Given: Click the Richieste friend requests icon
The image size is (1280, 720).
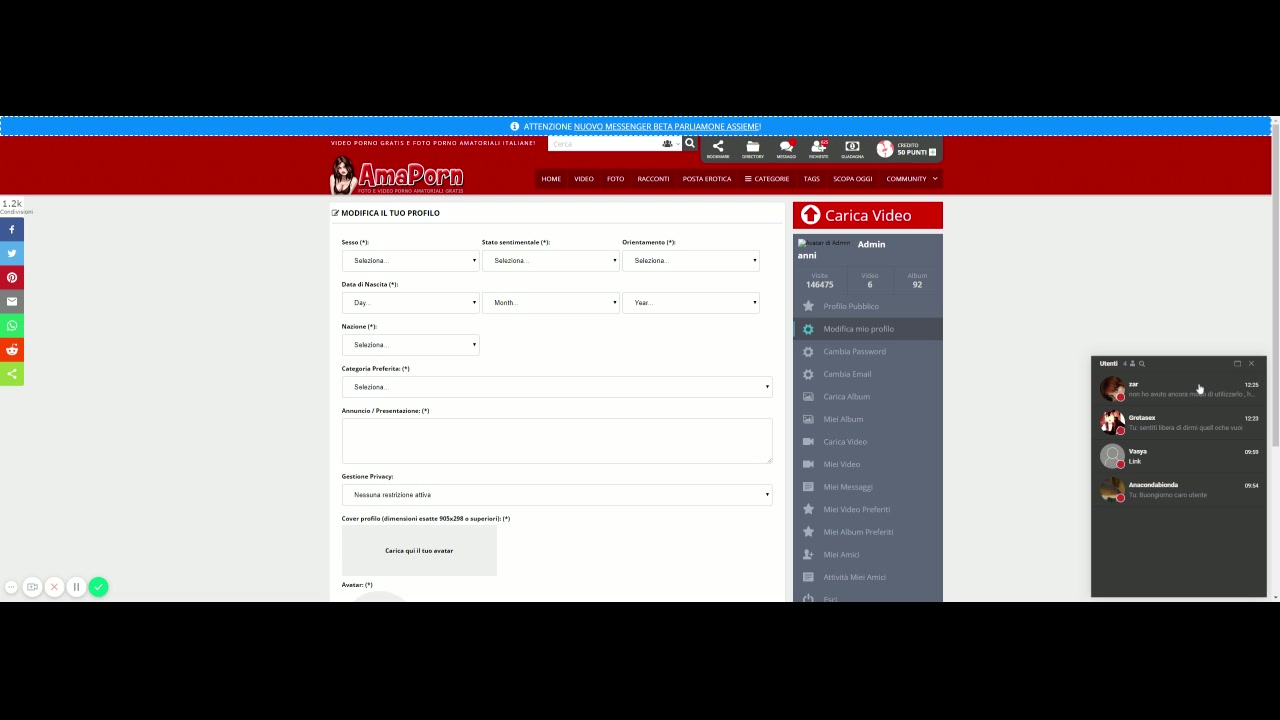Looking at the screenshot, I should click(818, 148).
